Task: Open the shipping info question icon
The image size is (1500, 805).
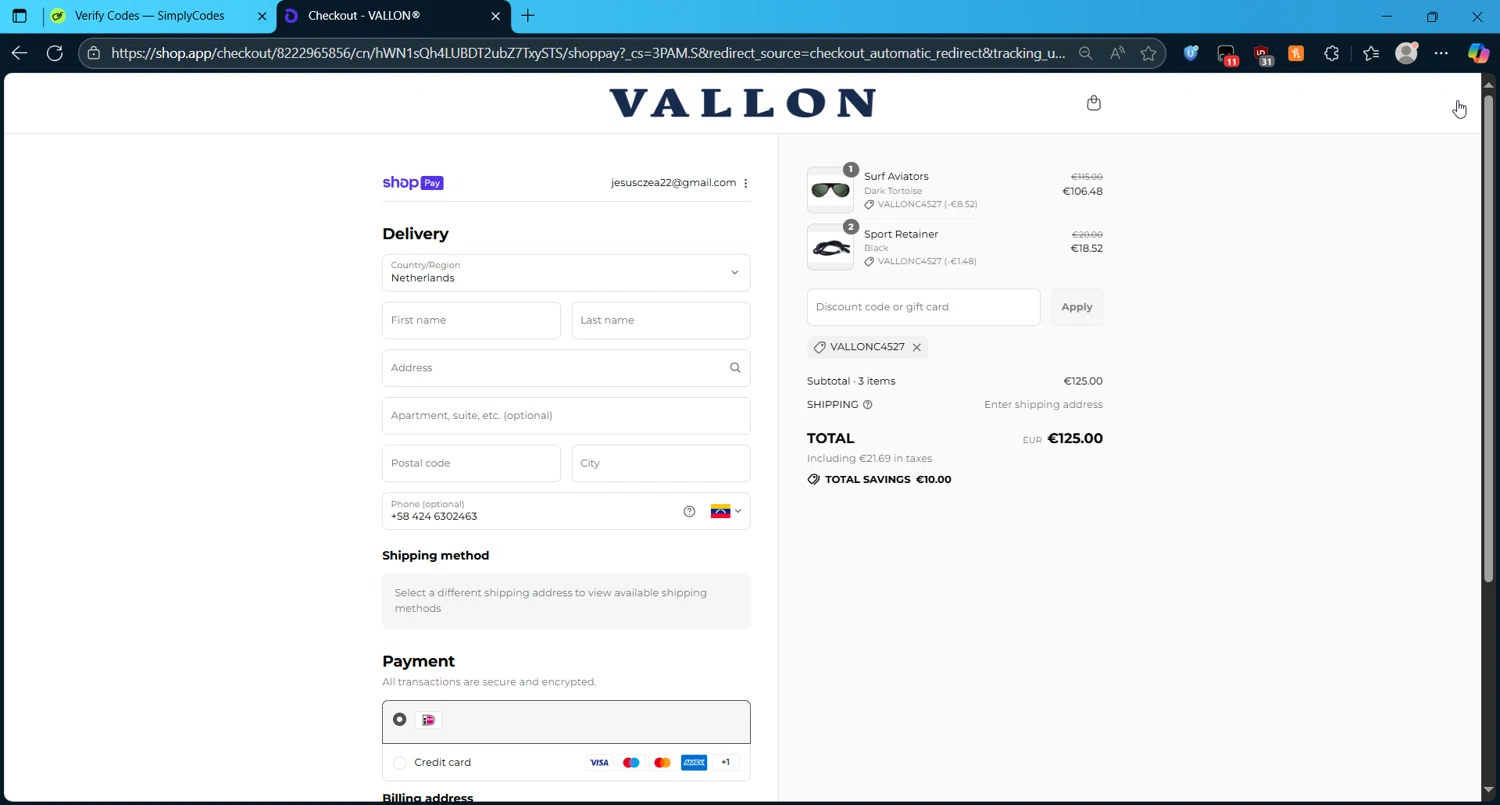Action: point(868,405)
